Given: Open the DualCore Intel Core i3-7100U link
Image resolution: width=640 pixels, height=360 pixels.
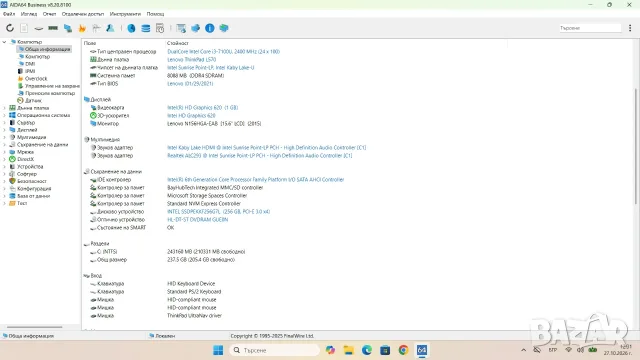Looking at the screenshot, I should click(223, 51).
